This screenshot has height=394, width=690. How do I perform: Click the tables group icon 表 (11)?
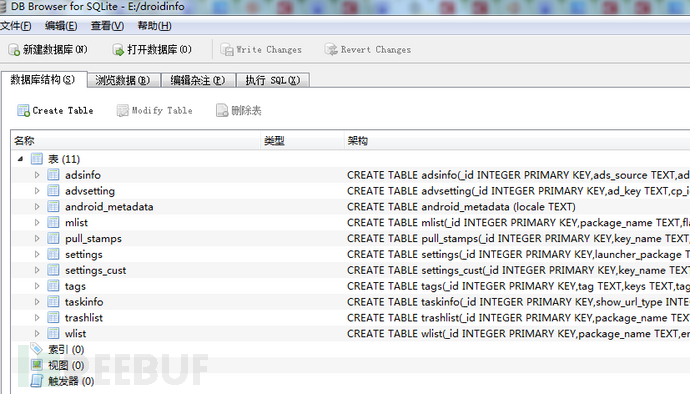tap(37, 159)
